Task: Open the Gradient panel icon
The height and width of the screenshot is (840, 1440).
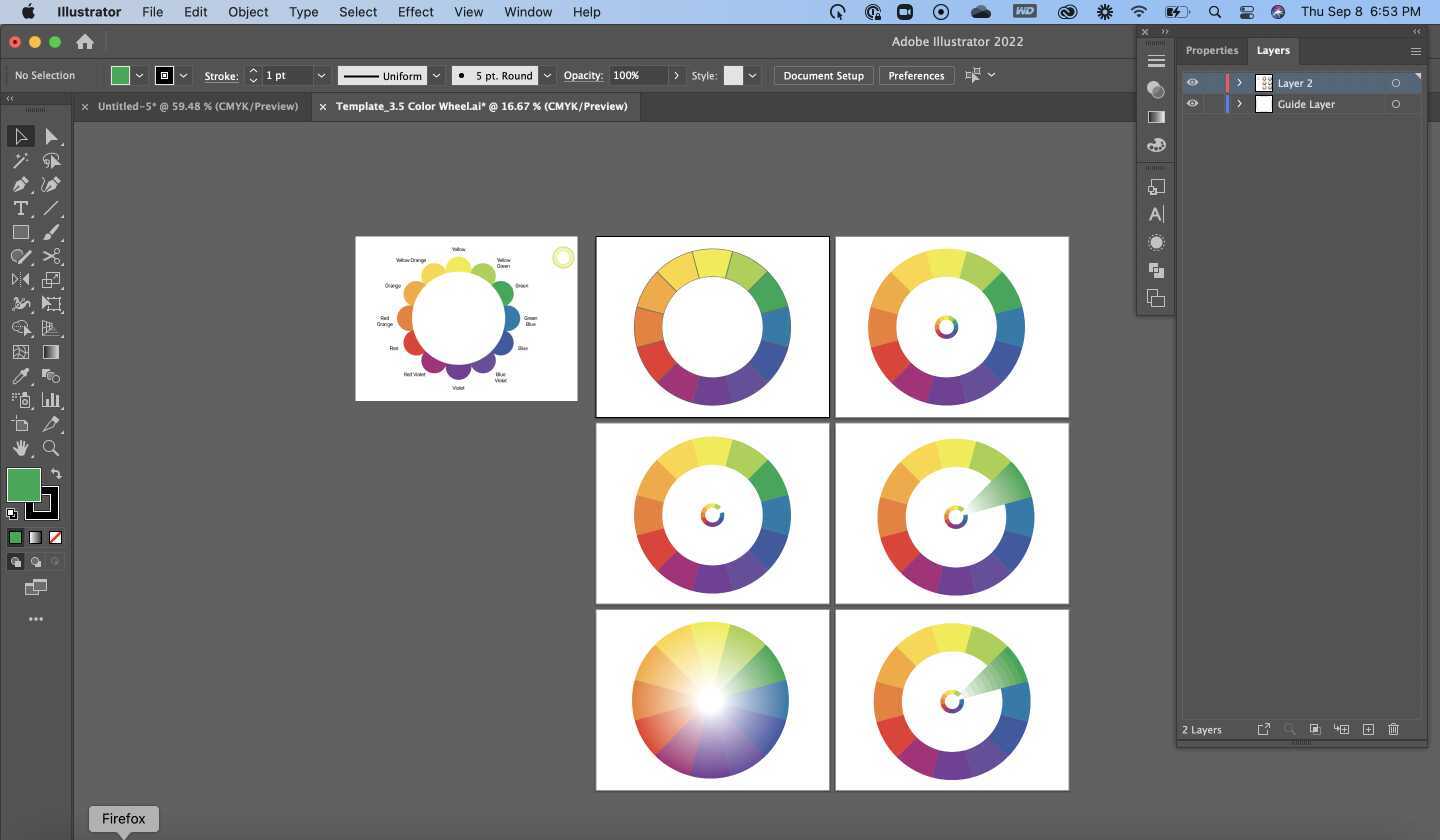Action: tap(1156, 117)
